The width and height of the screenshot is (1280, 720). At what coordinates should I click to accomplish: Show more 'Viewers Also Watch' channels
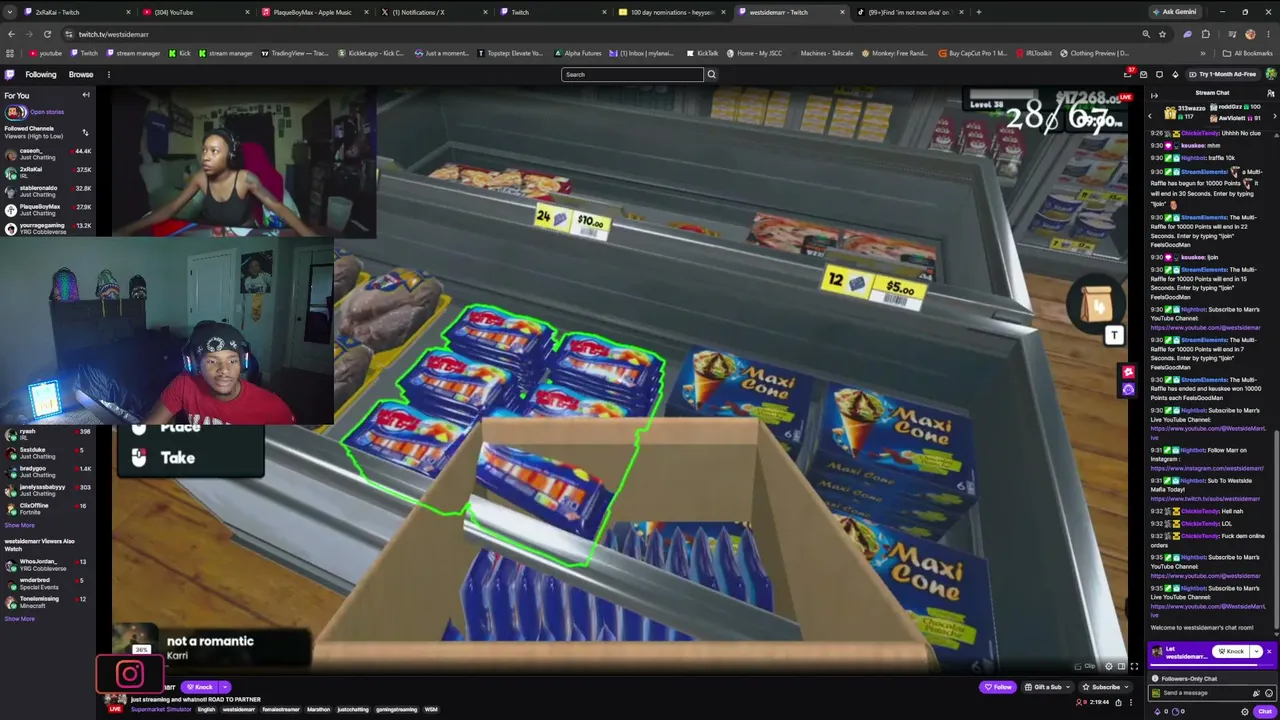point(19,618)
